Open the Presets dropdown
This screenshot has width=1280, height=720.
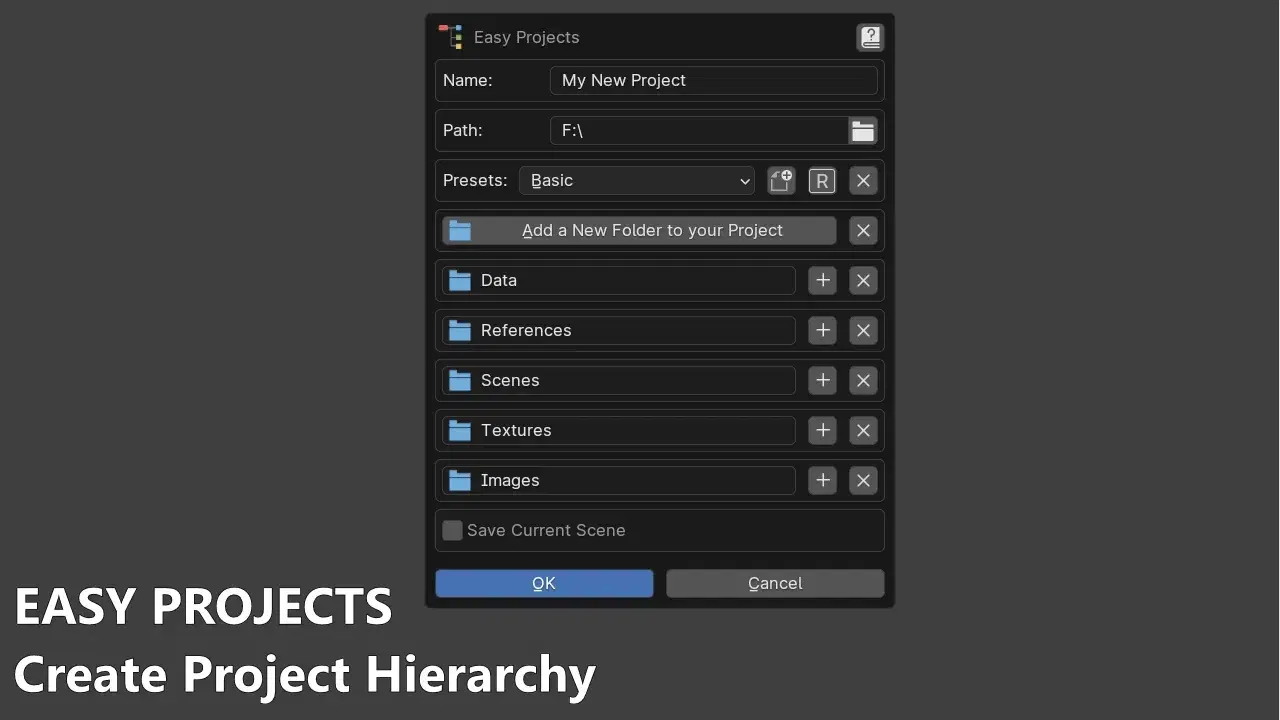637,180
